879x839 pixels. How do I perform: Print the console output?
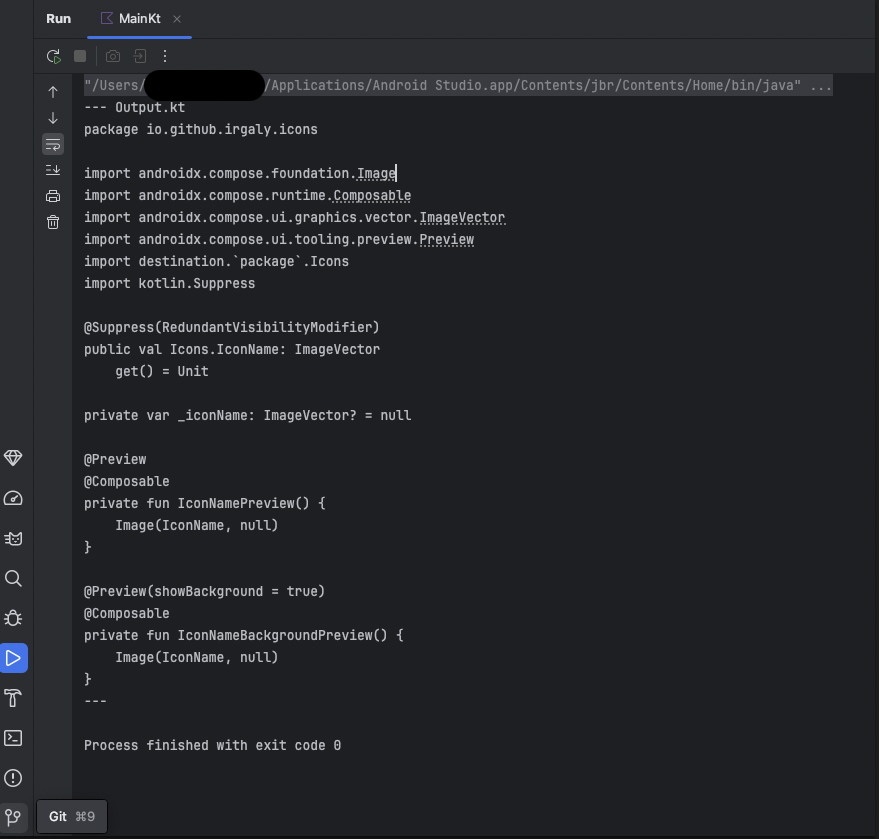point(53,196)
